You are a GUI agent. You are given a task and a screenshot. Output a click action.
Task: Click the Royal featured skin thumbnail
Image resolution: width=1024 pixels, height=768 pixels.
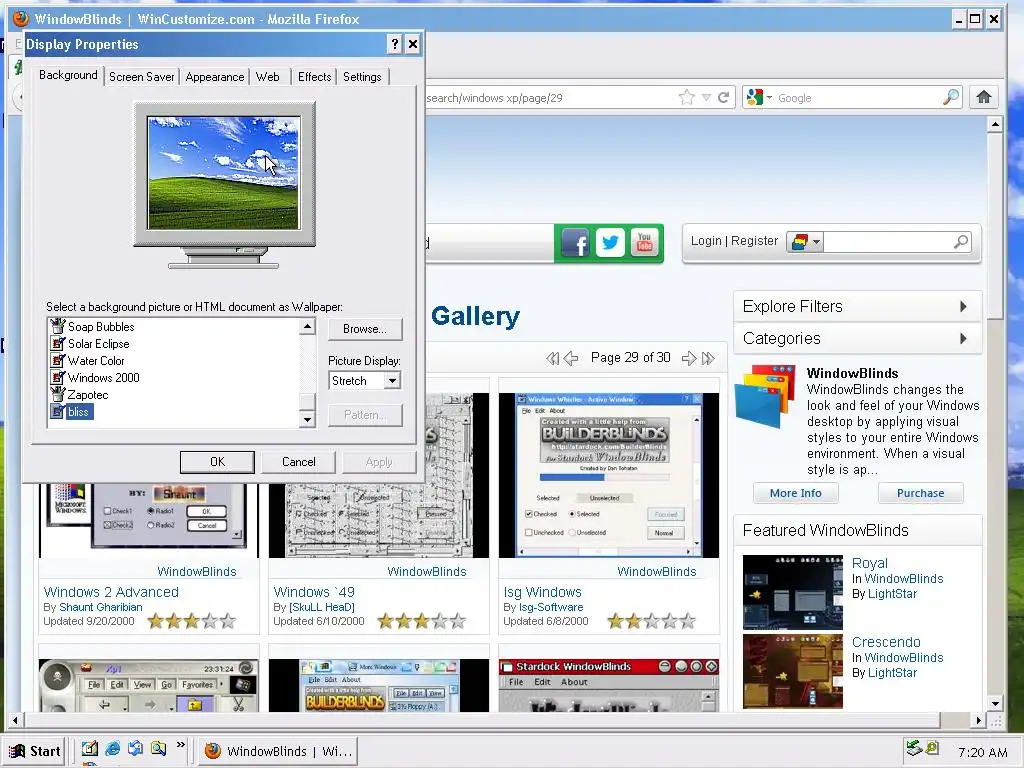click(793, 592)
